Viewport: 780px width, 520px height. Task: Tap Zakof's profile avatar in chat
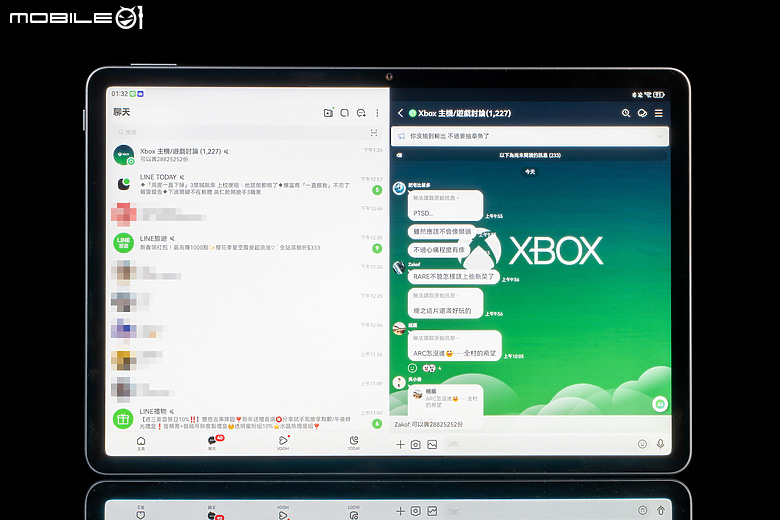pos(399,268)
